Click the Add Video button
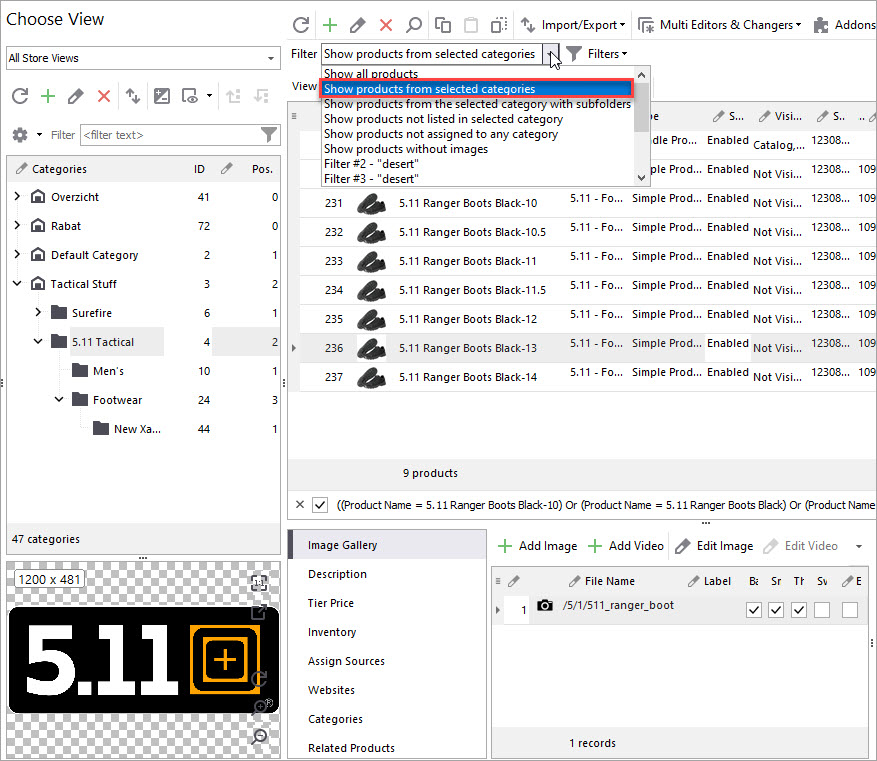Viewport: 877px width, 761px height. coord(626,546)
